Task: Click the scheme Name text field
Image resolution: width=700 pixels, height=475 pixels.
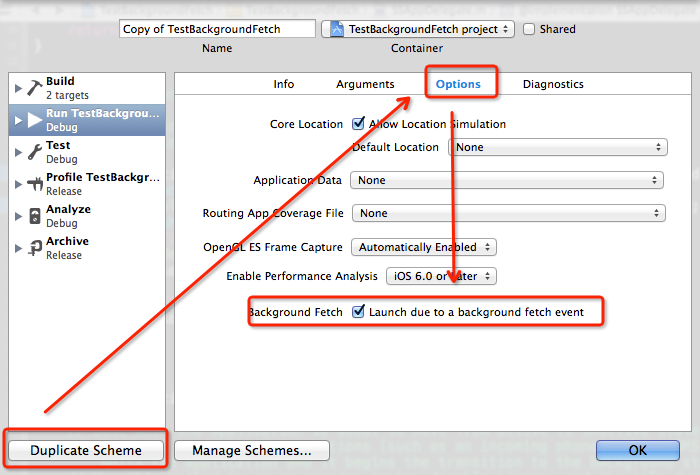Action: (217, 29)
